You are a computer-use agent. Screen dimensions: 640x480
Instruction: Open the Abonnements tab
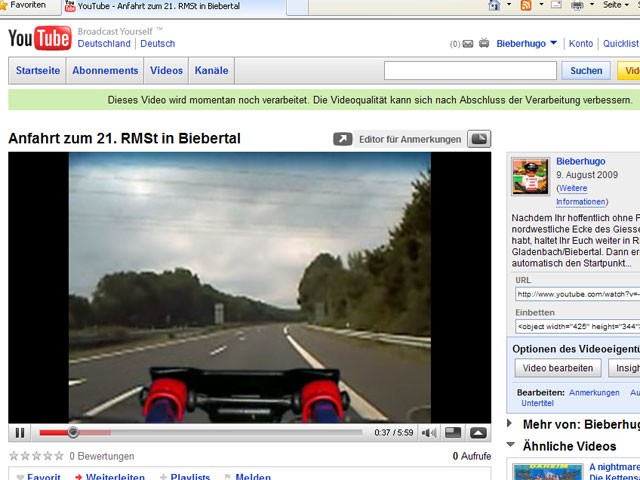tap(105, 71)
